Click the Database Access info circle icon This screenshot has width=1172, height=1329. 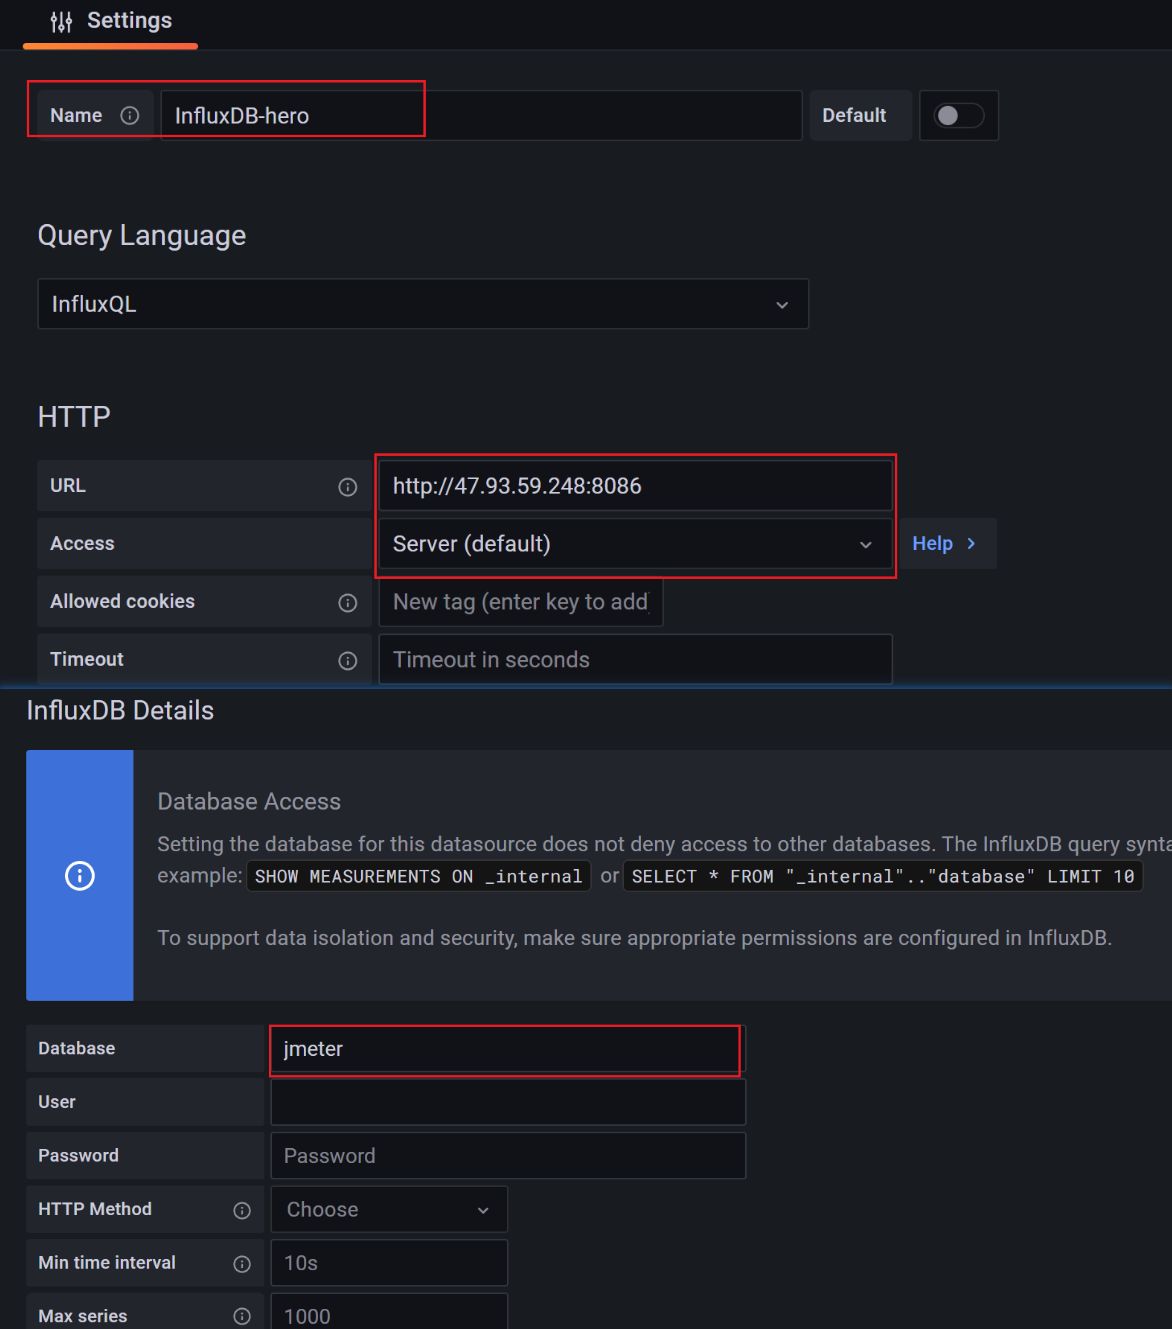80,876
